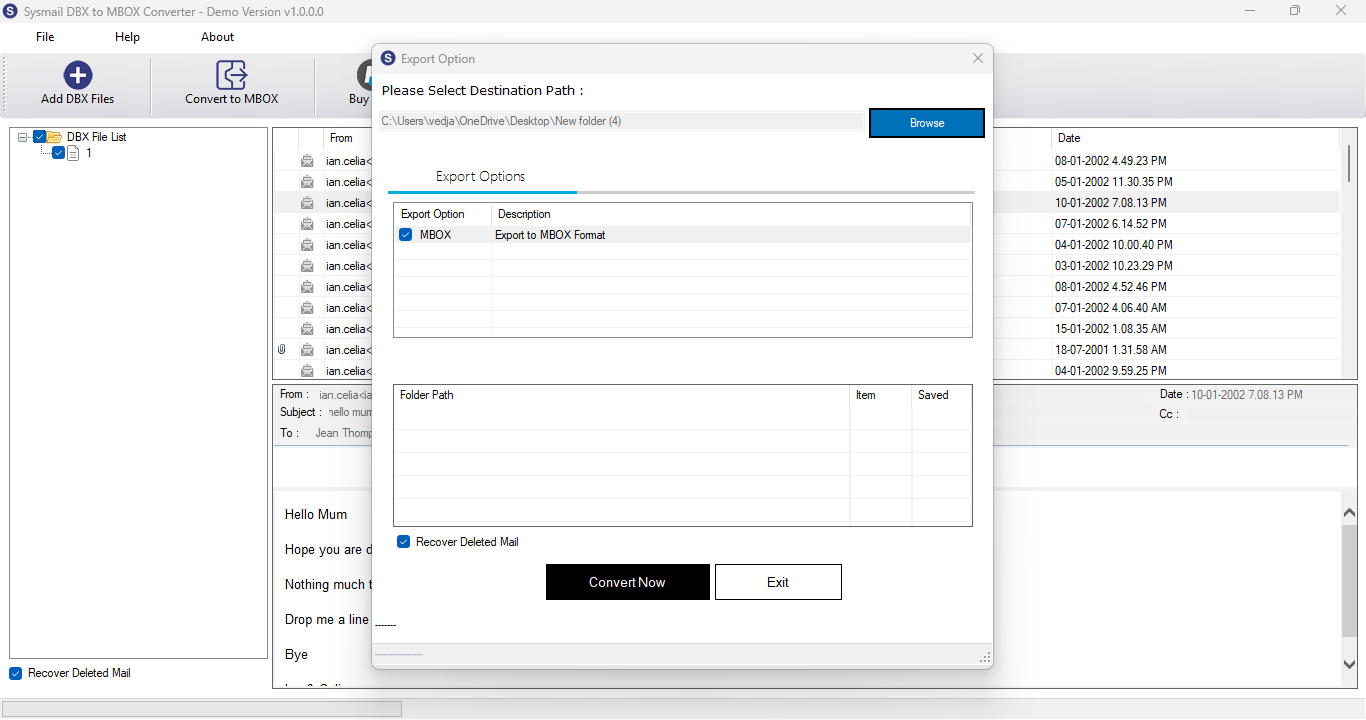Image resolution: width=1366 pixels, height=720 pixels.
Task: Click the DBX File List folder icon
Action: pyautogui.click(x=54, y=137)
